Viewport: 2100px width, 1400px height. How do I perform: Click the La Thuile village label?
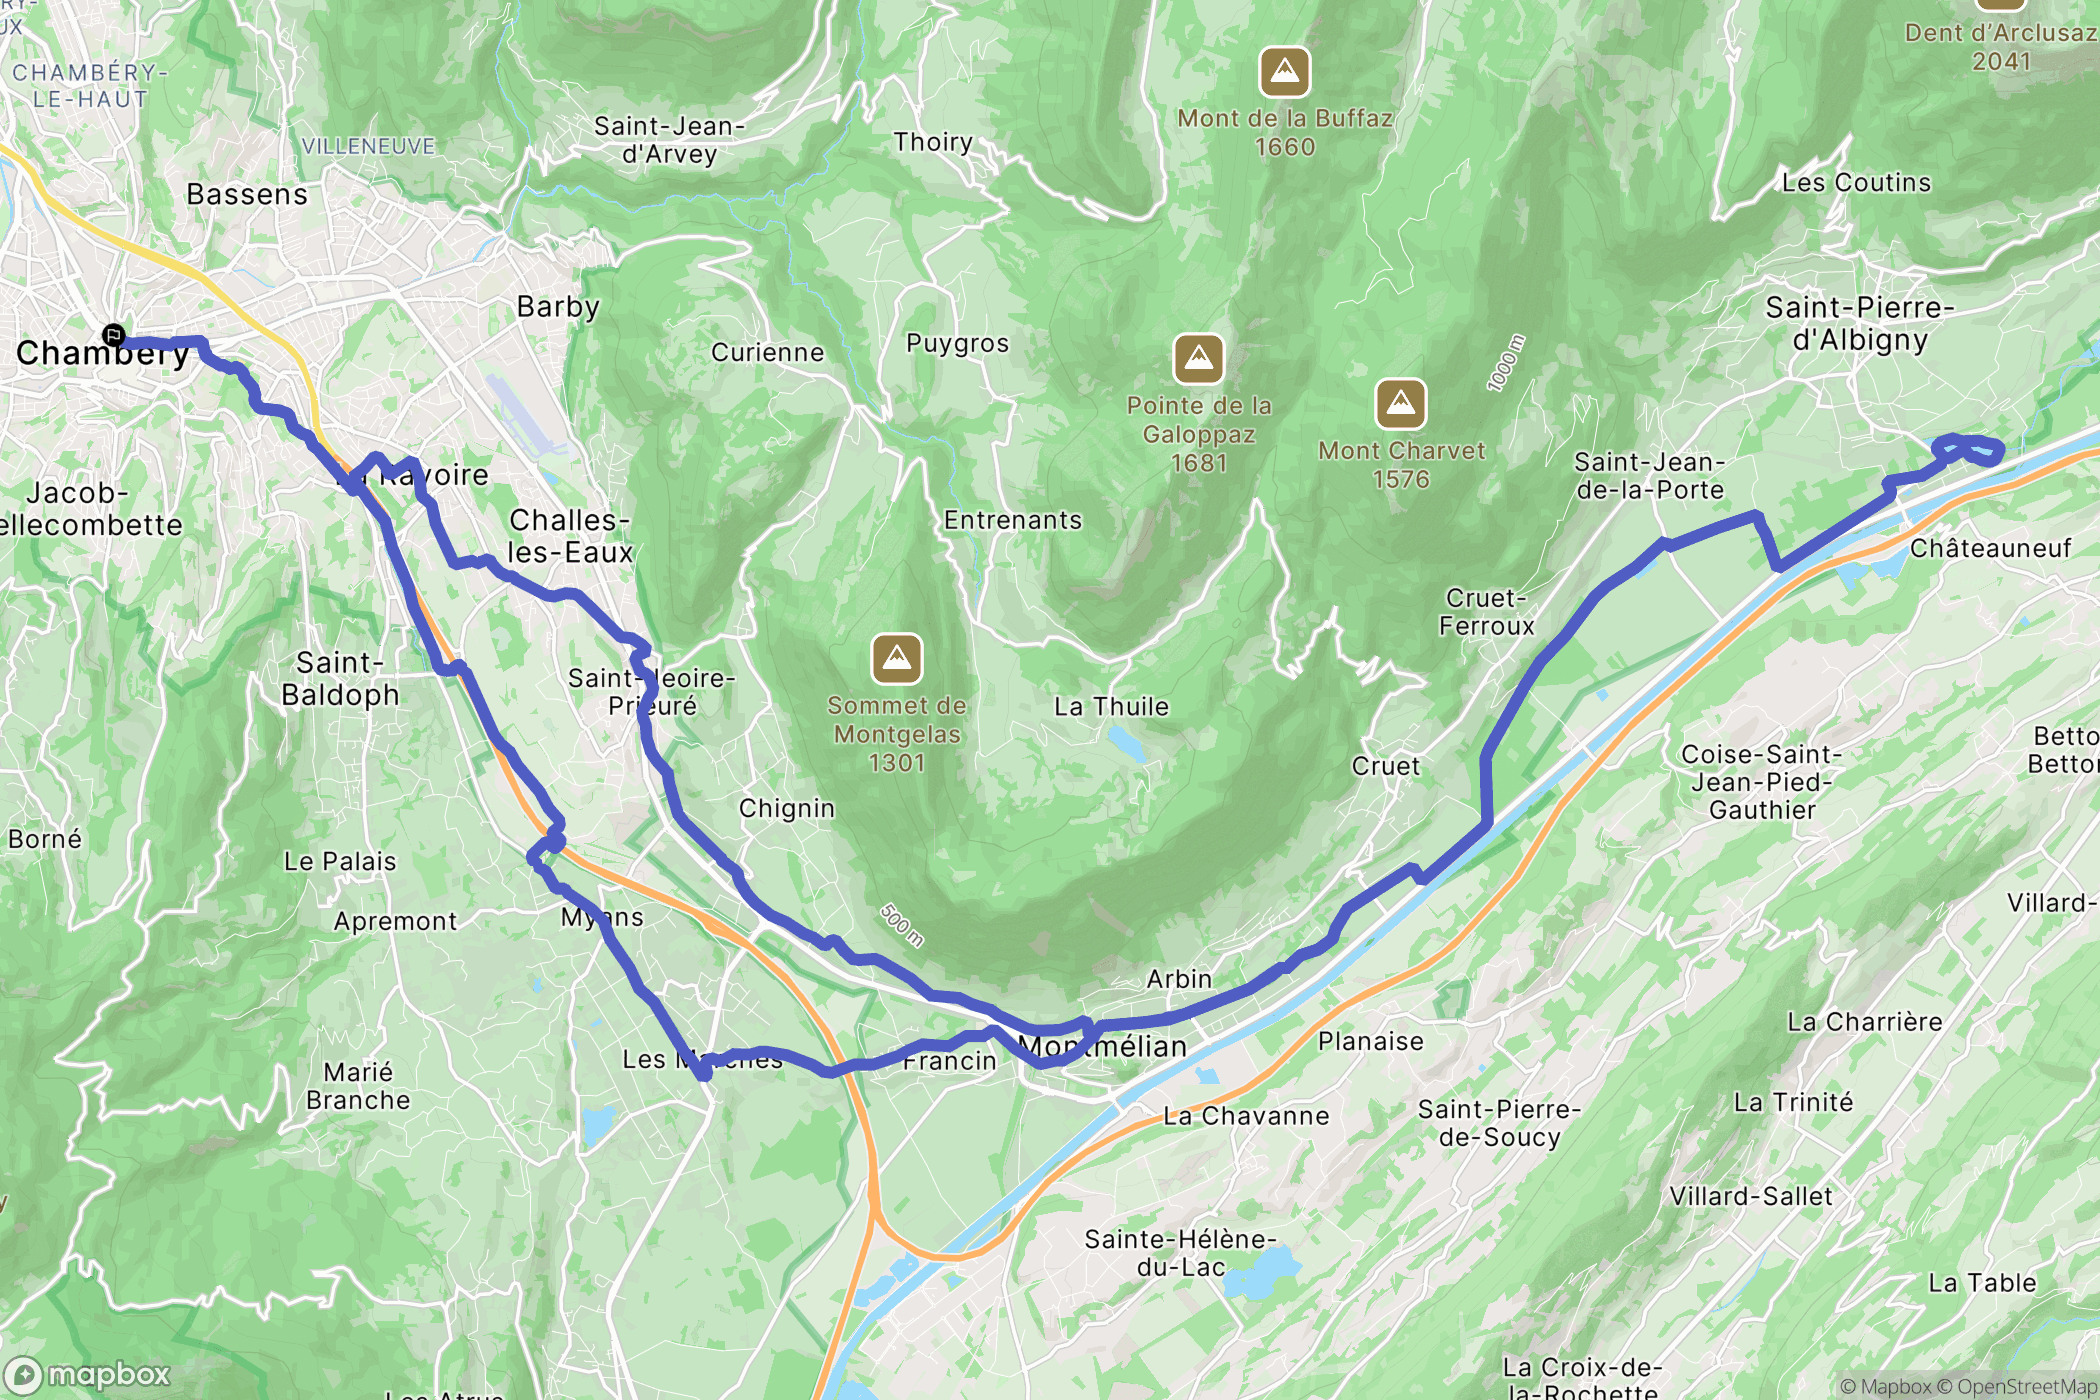[x=1111, y=706]
